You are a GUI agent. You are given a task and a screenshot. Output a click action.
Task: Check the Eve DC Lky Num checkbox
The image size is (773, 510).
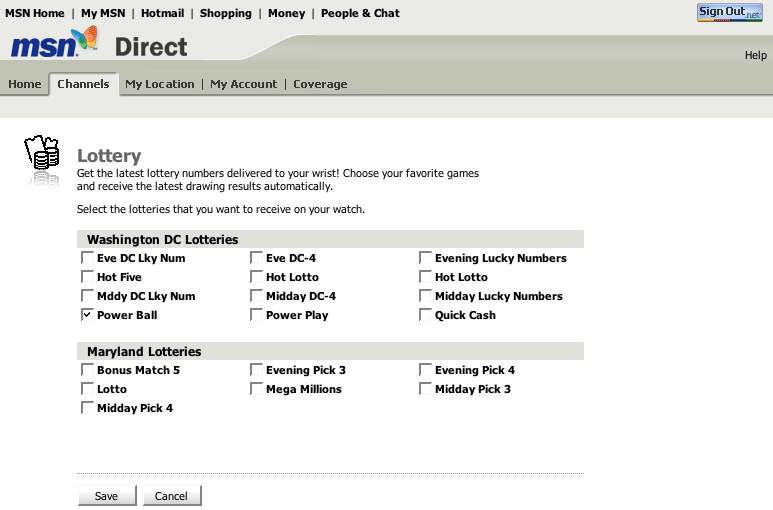[87, 258]
